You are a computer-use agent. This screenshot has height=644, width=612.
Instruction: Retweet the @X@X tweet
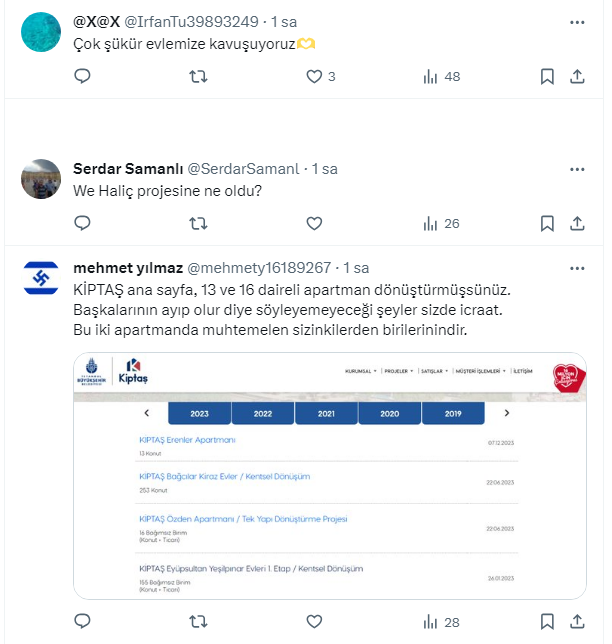(x=198, y=76)
